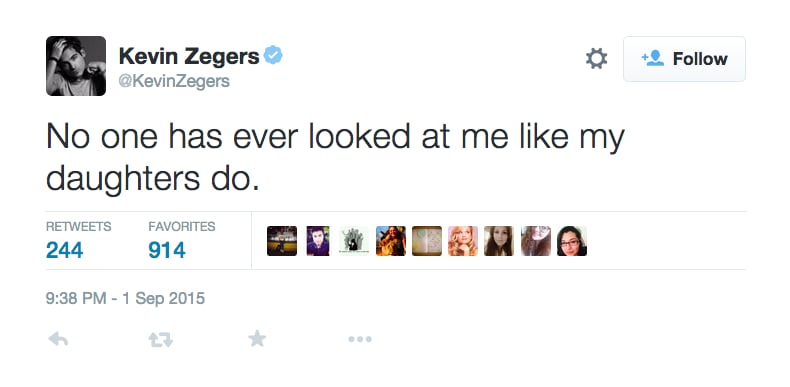Open the gear settings menu on the tweet
The image size is (790, 387).
[597, 59]
